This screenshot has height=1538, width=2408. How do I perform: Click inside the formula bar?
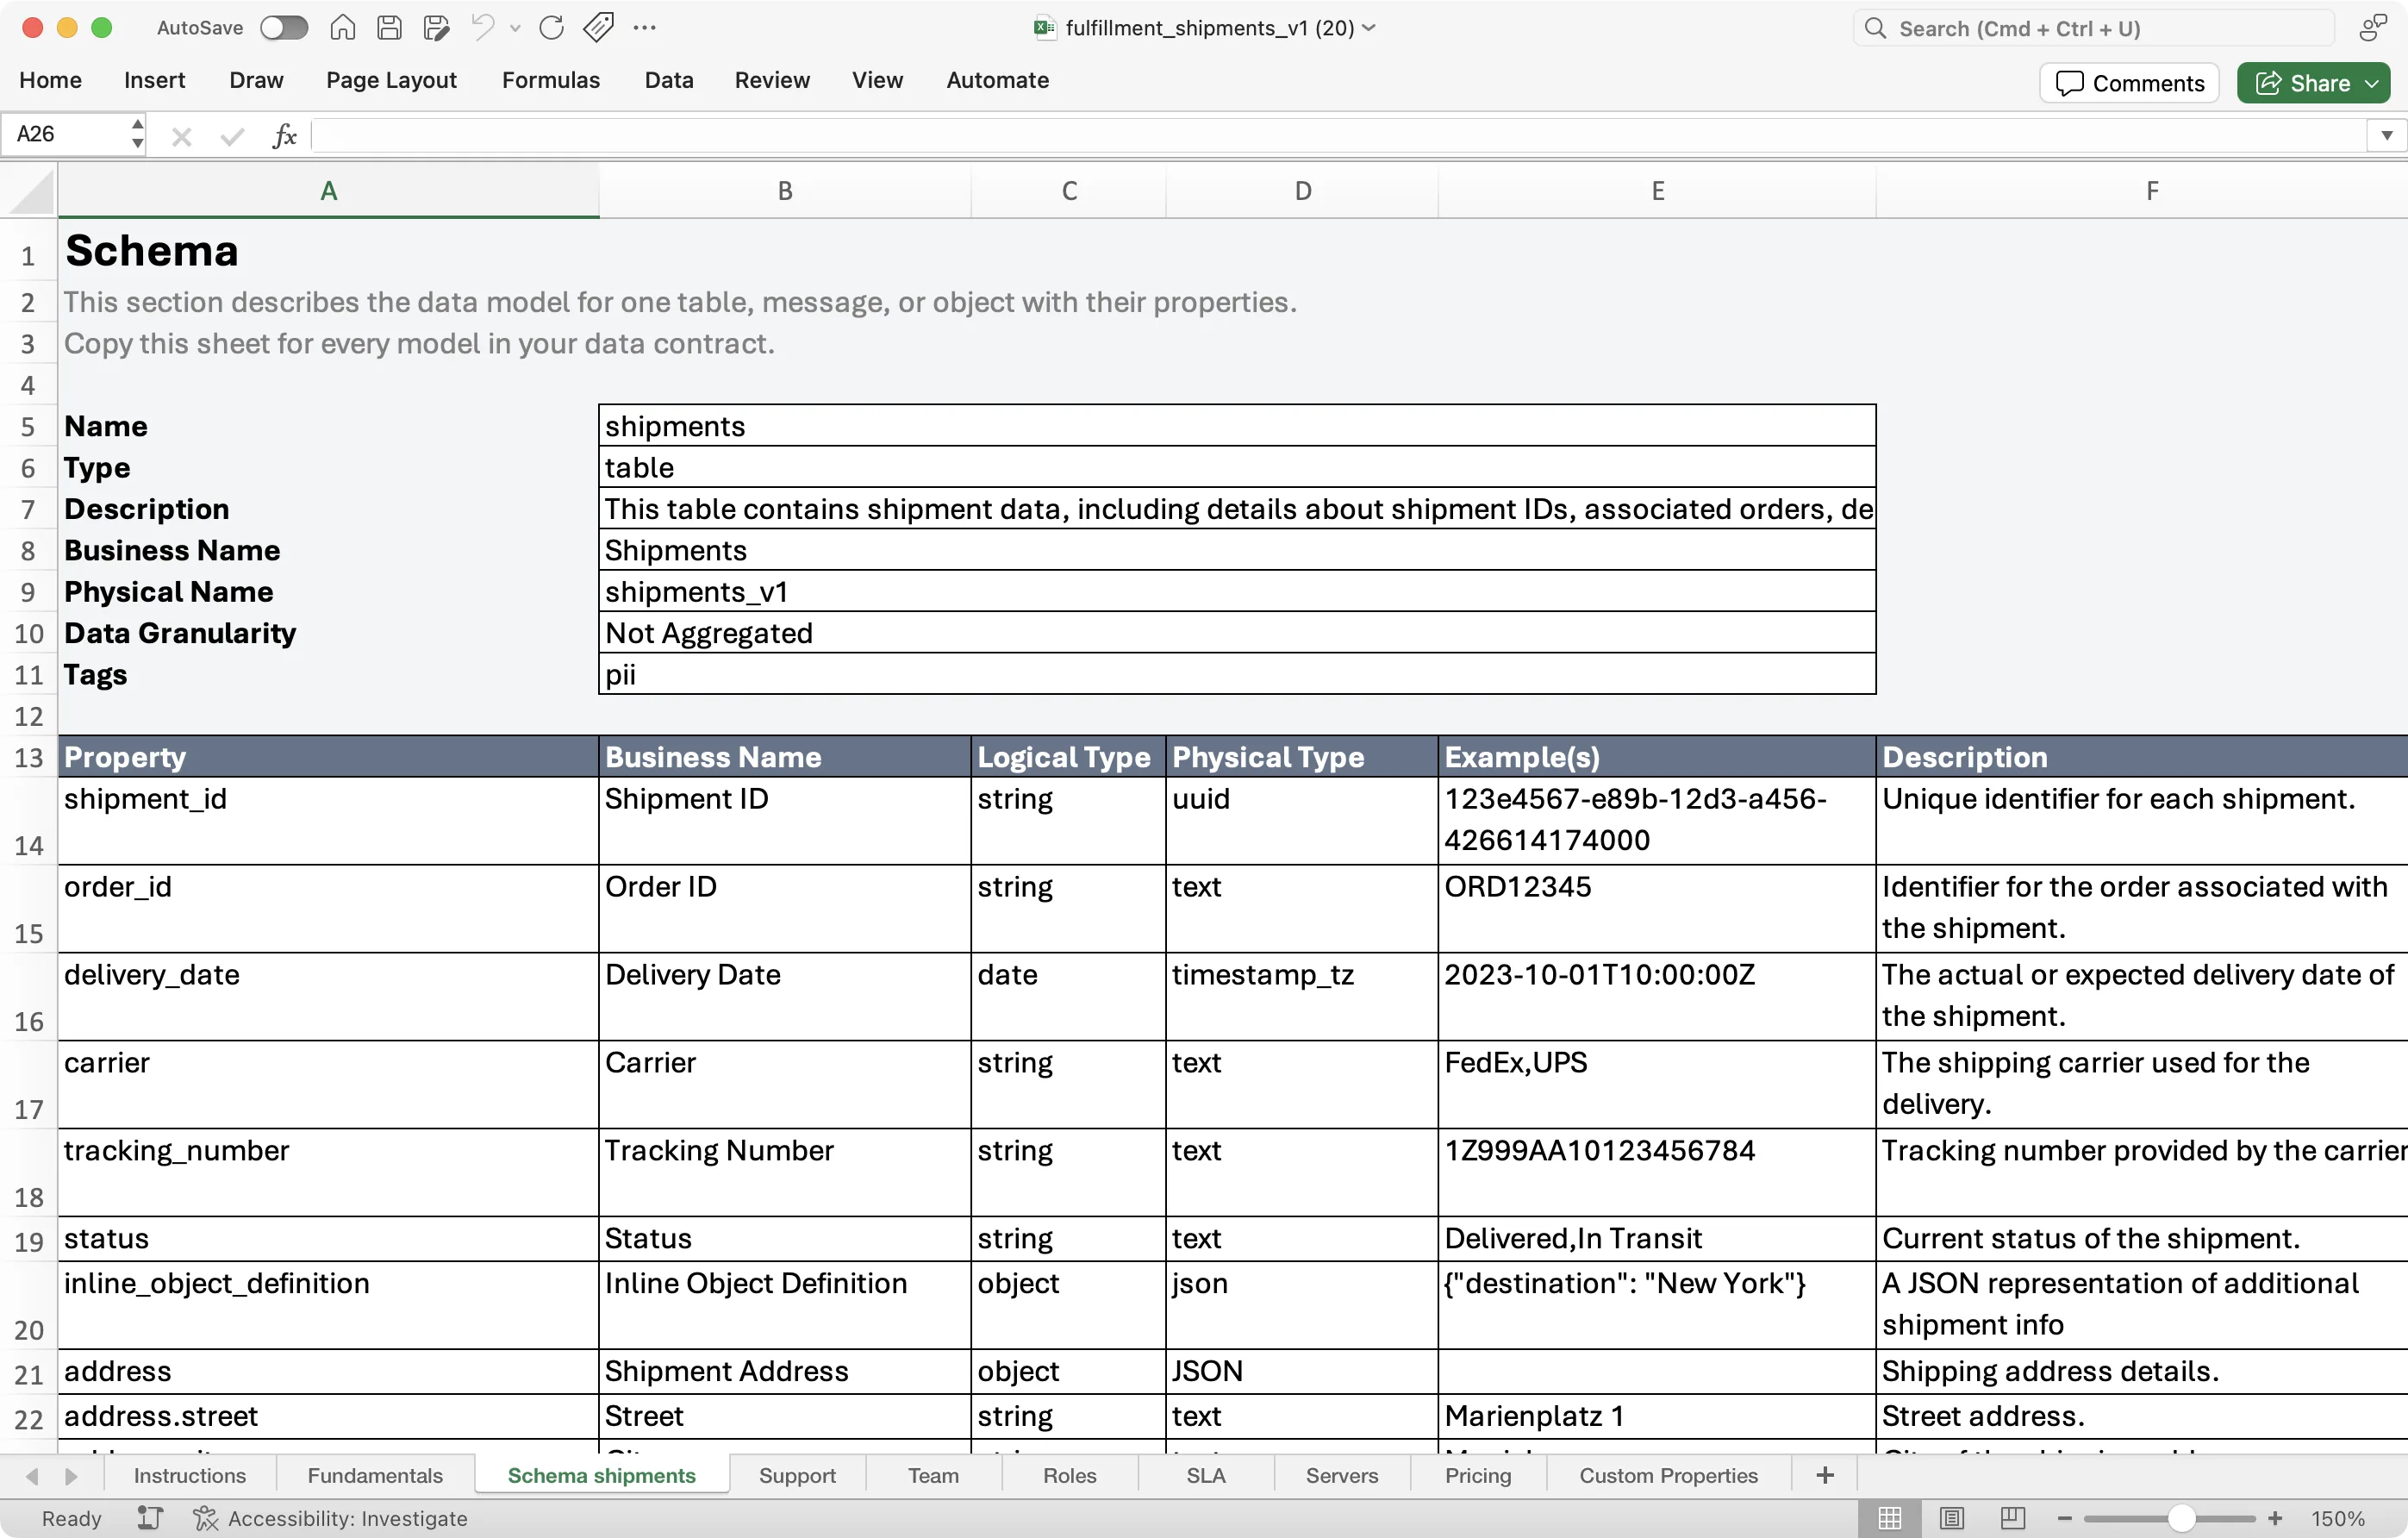(x=1338, y=135)
